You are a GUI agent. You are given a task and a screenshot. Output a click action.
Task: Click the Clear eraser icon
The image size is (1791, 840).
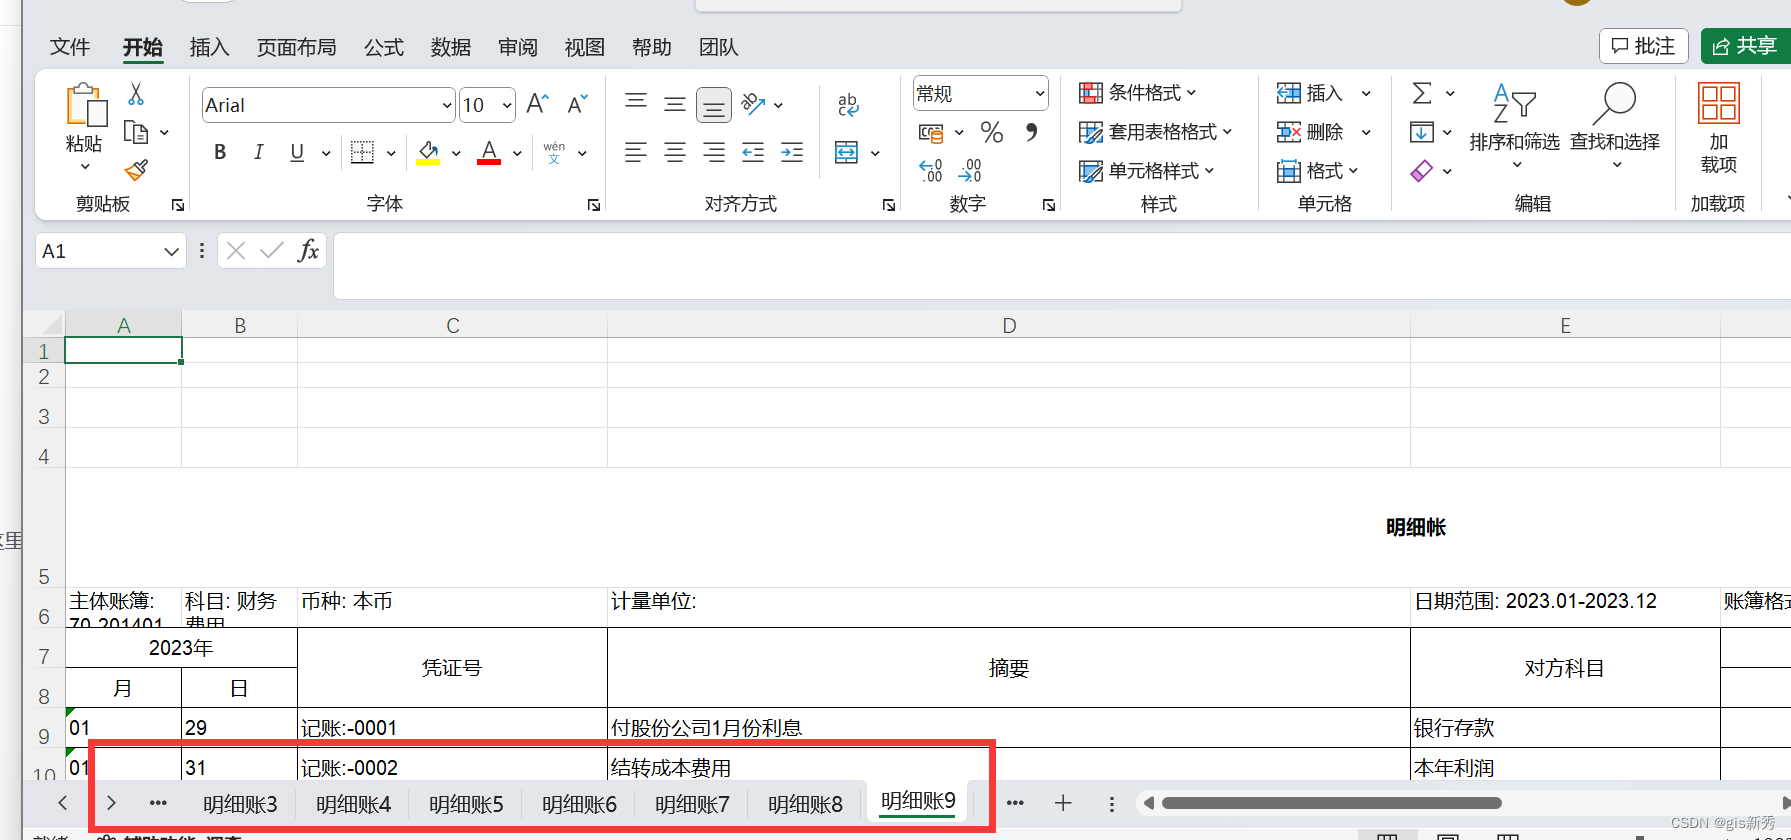coord(1421,171)
